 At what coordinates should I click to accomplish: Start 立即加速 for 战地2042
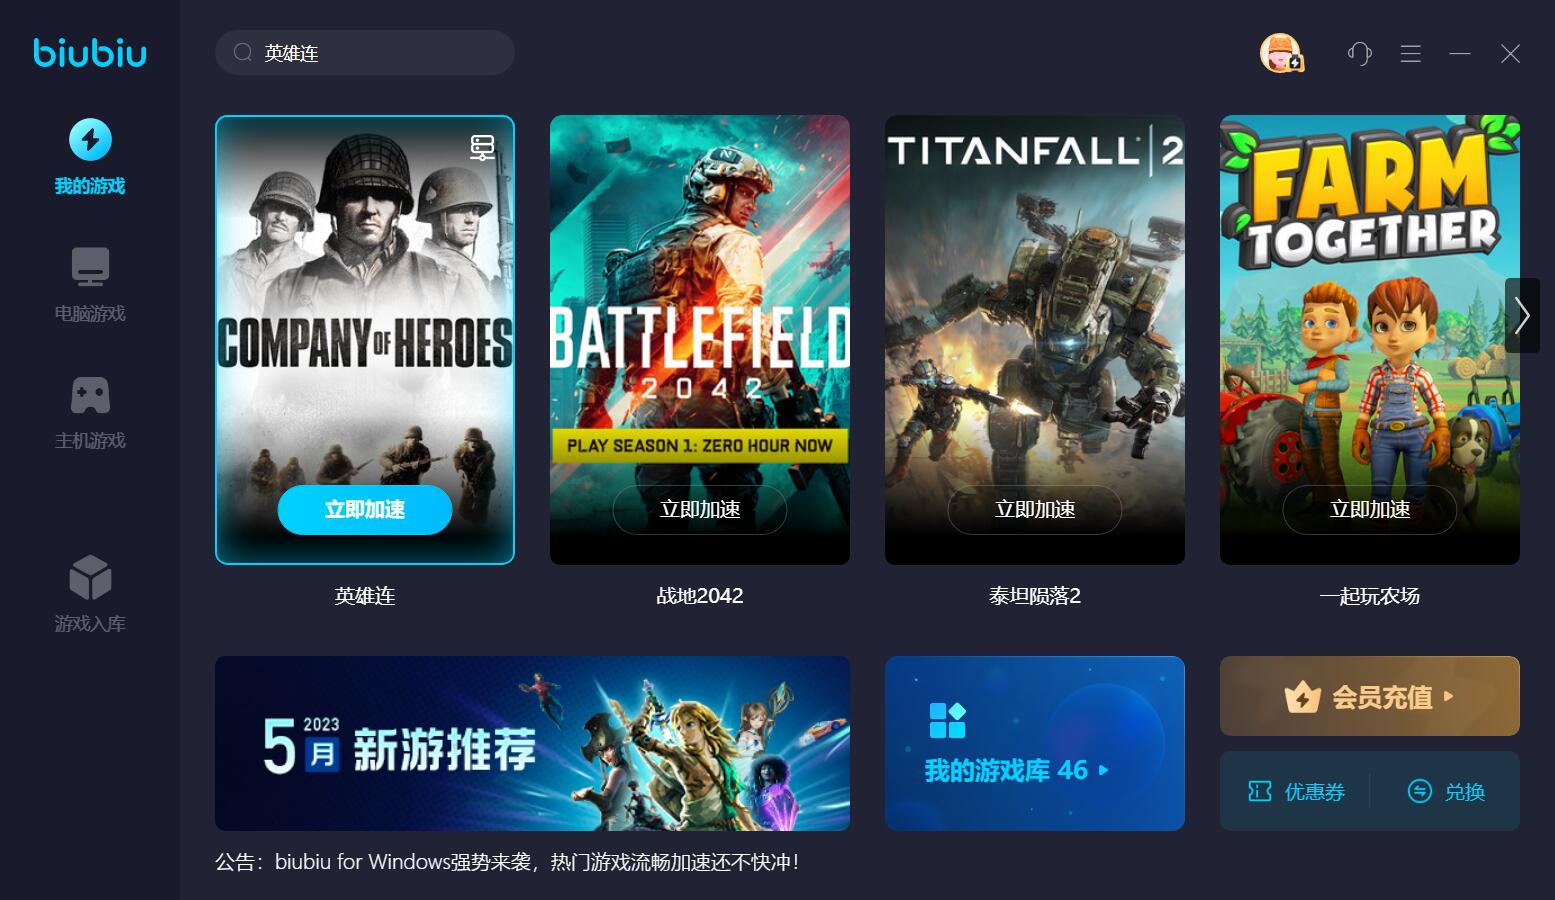click(700, 510)
